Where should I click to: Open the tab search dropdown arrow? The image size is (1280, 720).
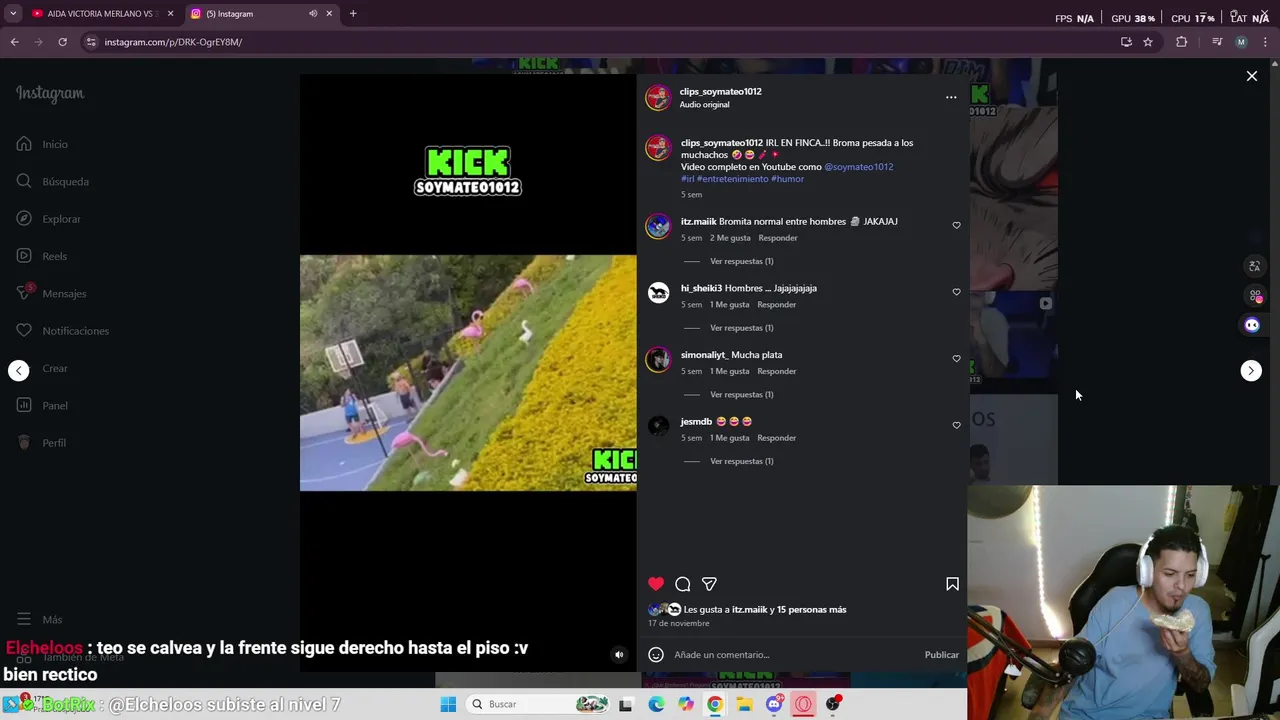coord(12,14)
